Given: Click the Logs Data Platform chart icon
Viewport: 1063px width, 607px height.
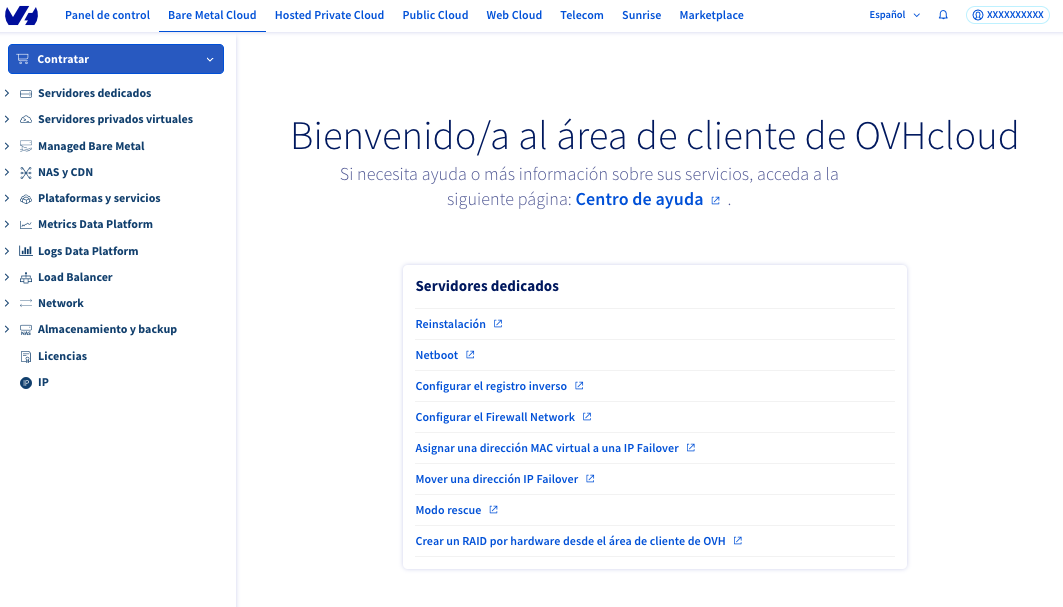Looking at the screenshot, I should pyautogui.click(x=24, y=250).
